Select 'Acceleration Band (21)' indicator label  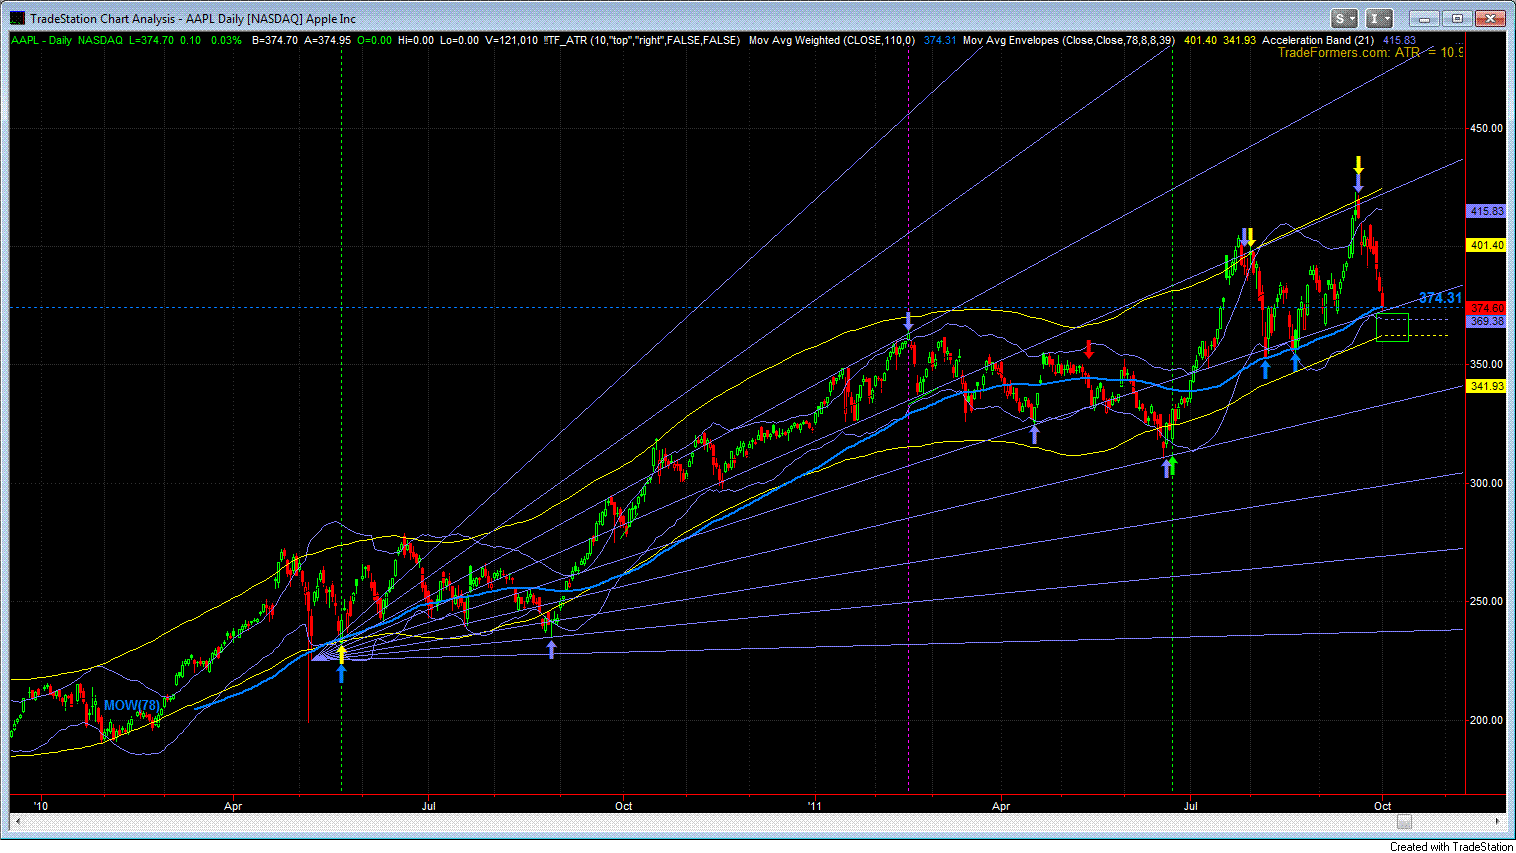point(1319,40)
